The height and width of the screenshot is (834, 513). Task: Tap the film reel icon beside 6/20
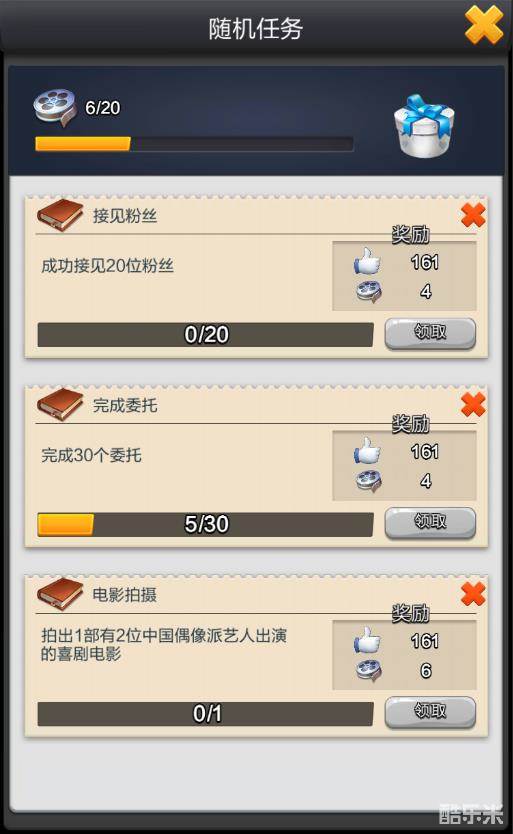[x=54, y=107]
